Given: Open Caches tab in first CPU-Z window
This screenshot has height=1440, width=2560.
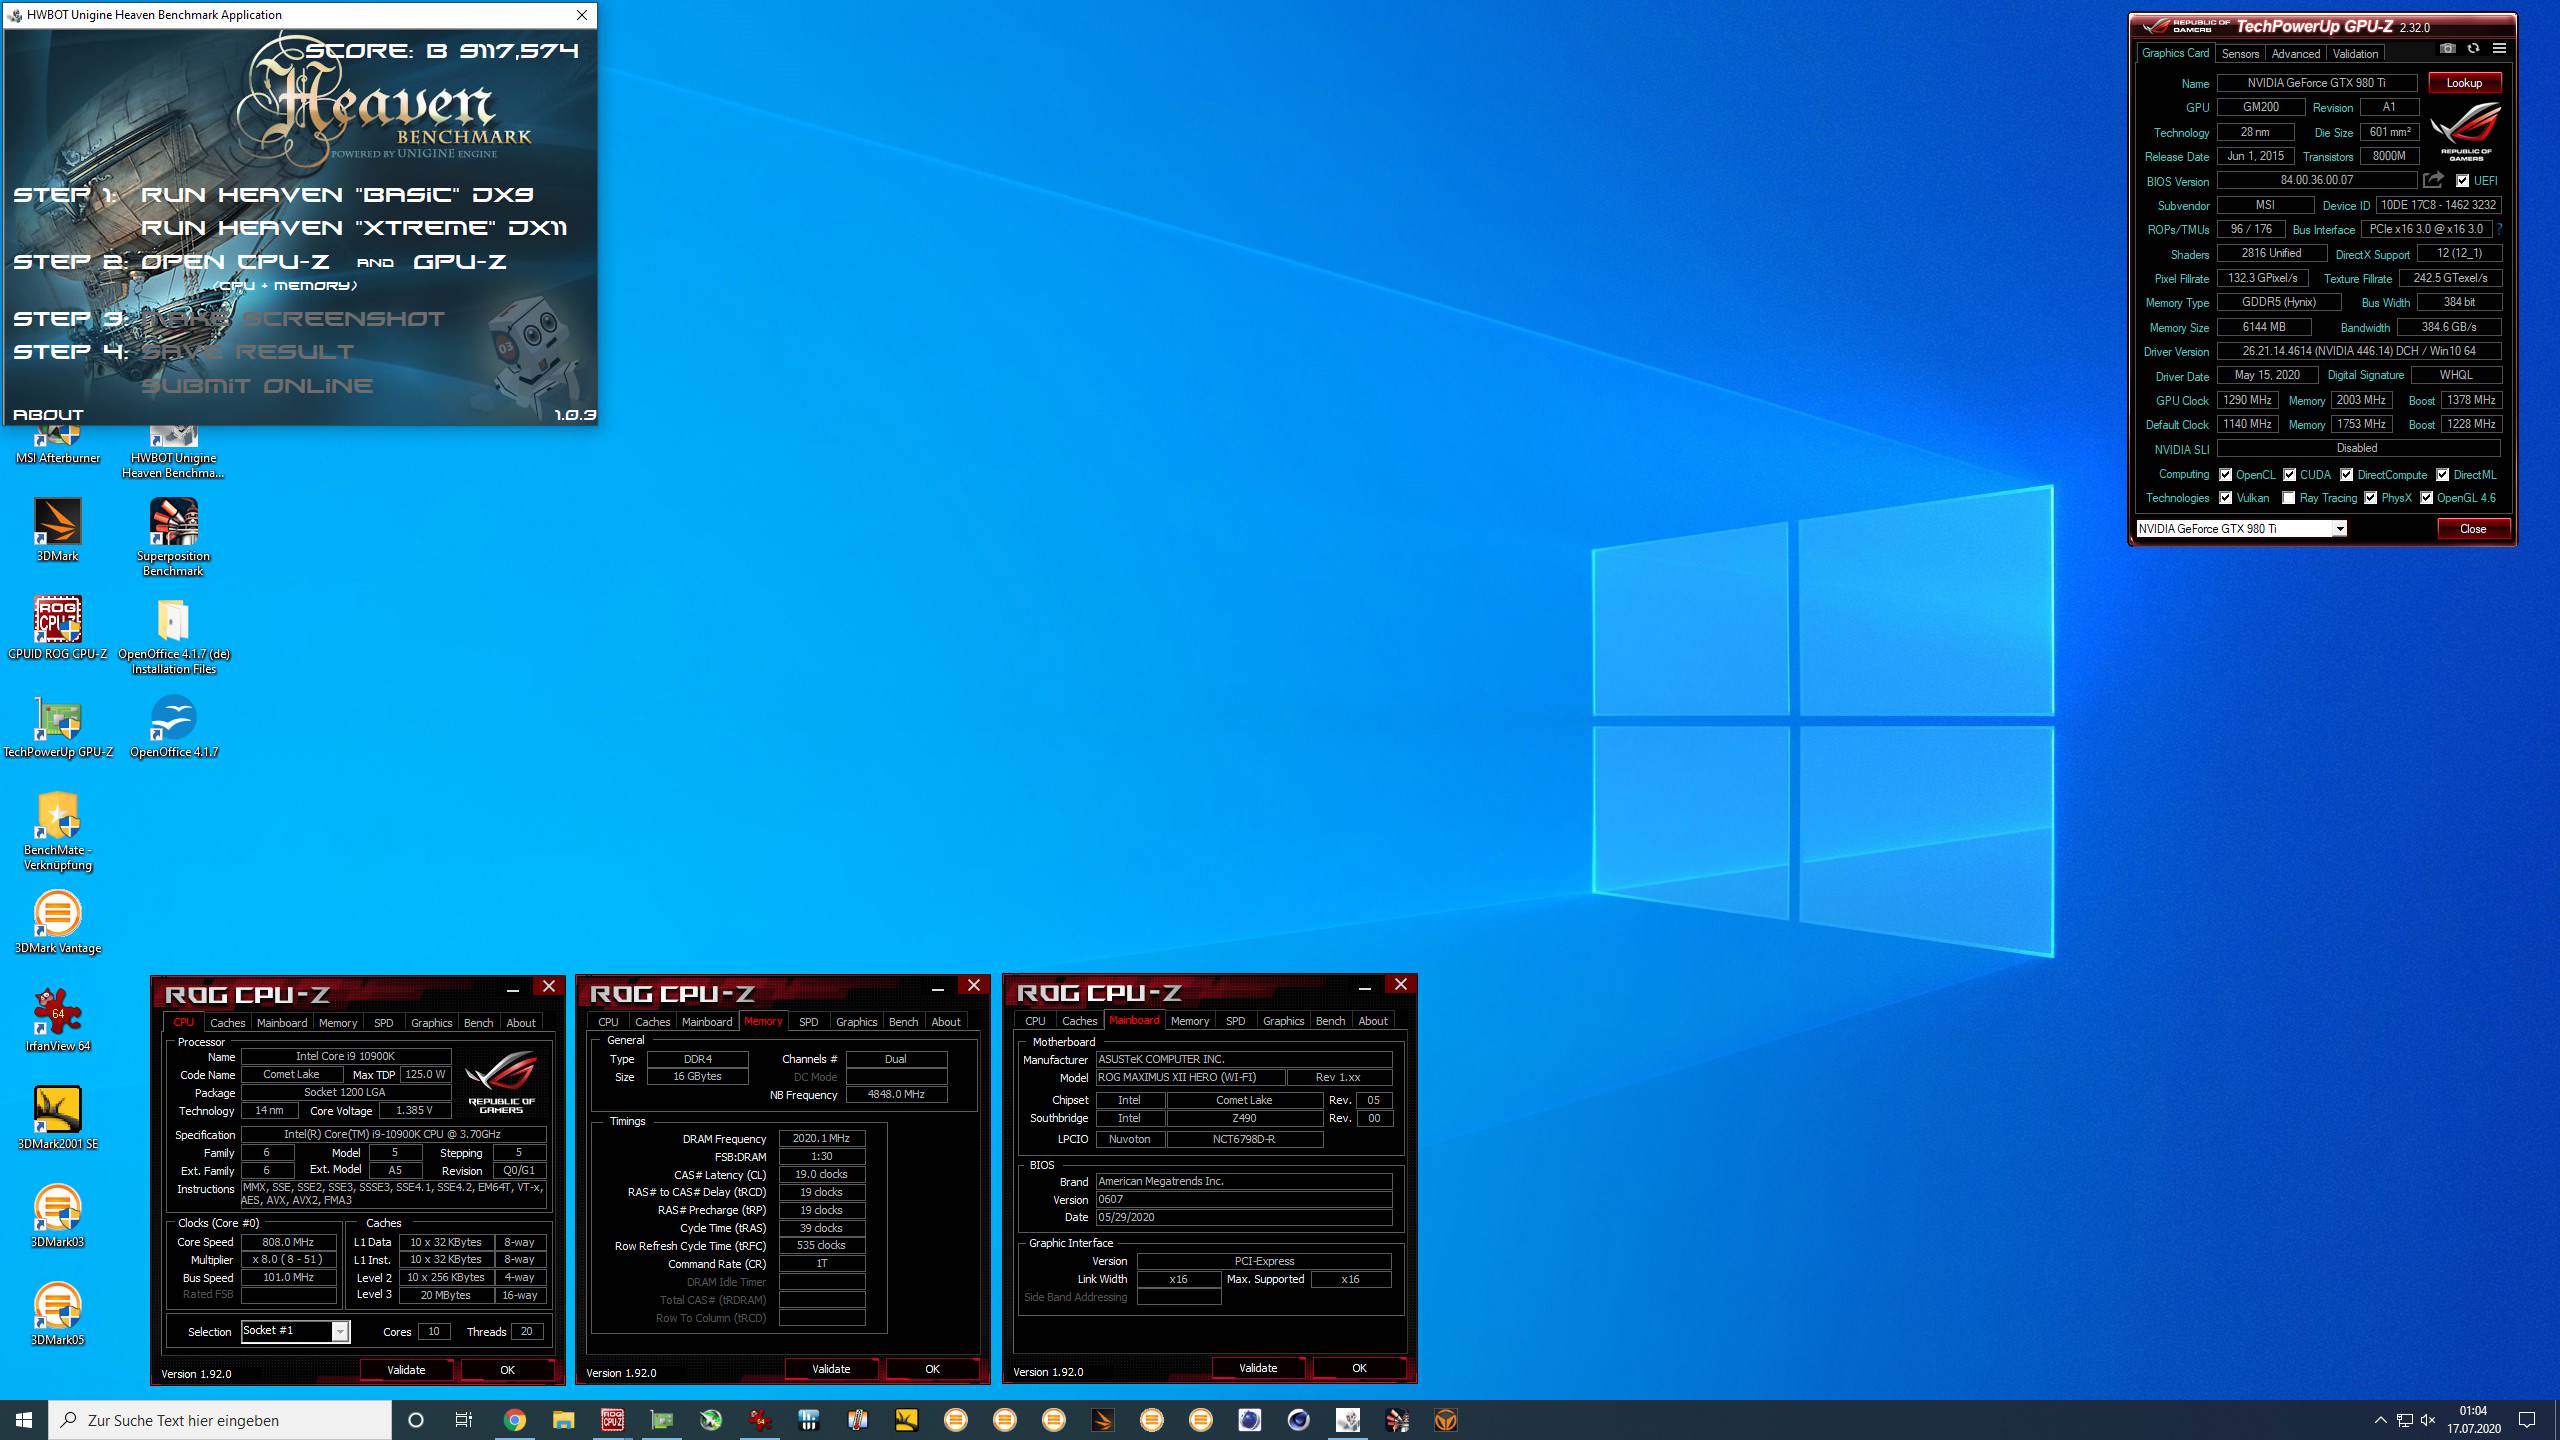Looking at the screenshot, I should coord(227,1023).
